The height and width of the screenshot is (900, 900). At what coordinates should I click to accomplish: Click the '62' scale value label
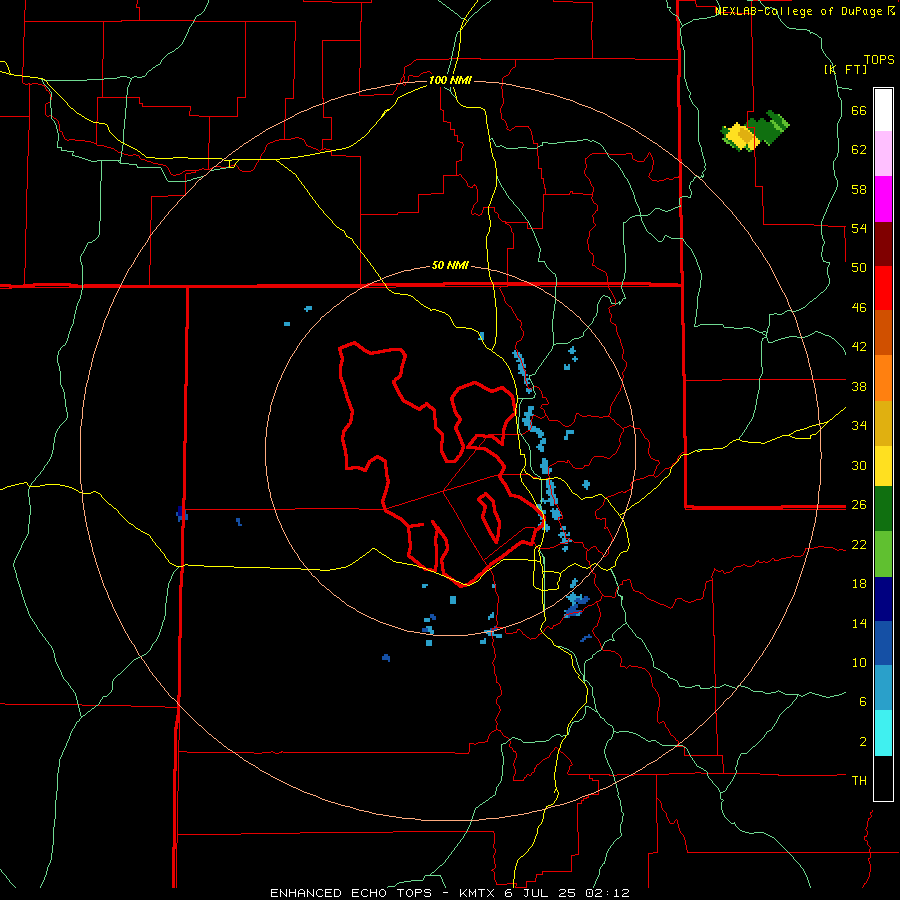pos(859,149)
